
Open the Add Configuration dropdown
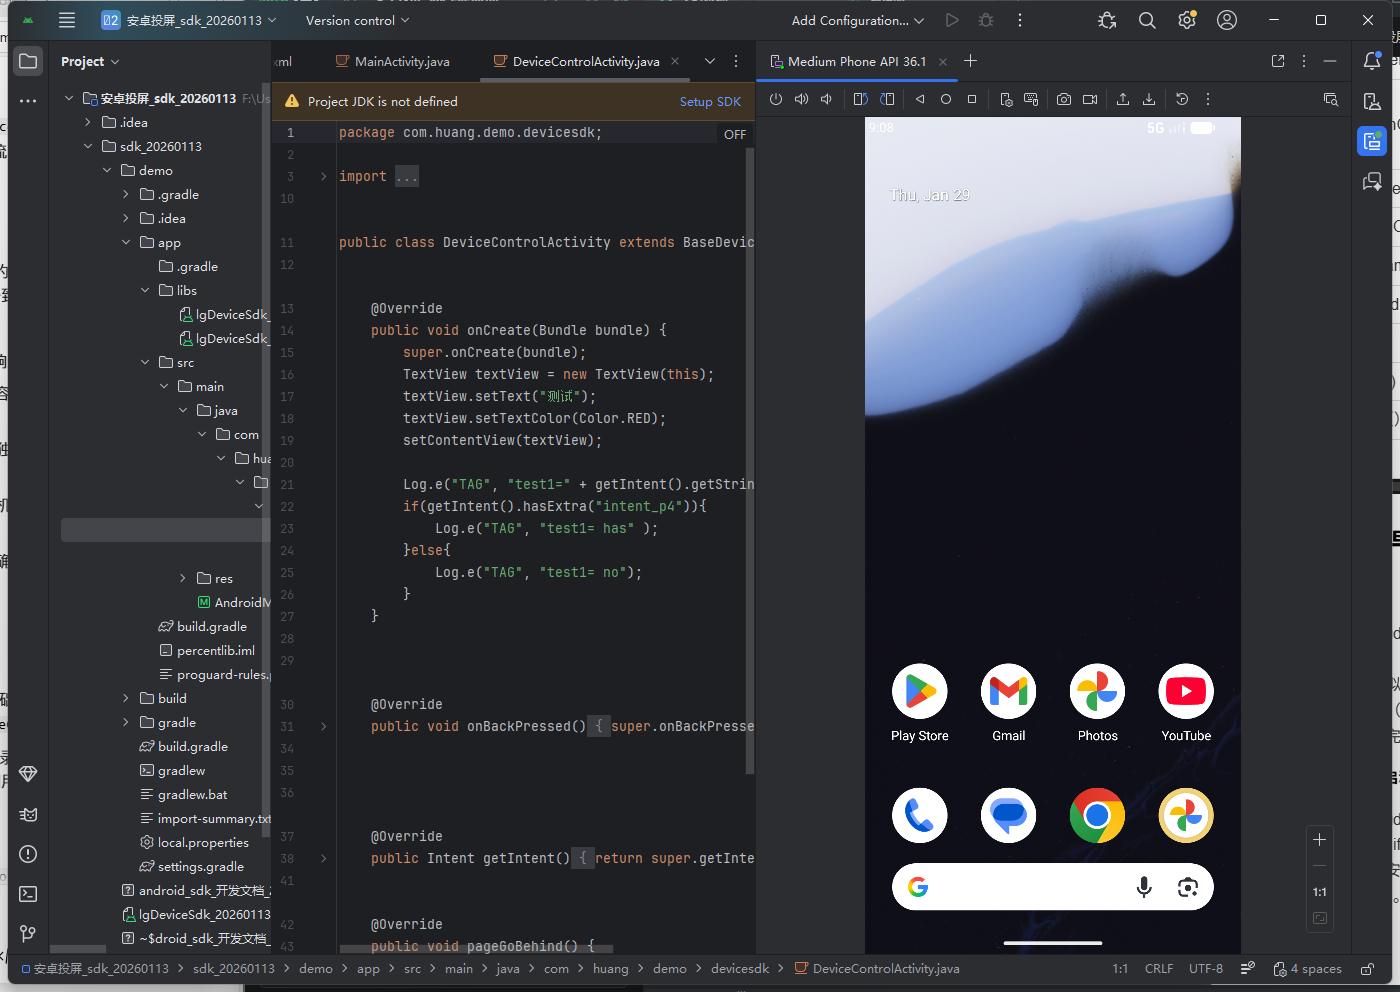tap(857, 20)
